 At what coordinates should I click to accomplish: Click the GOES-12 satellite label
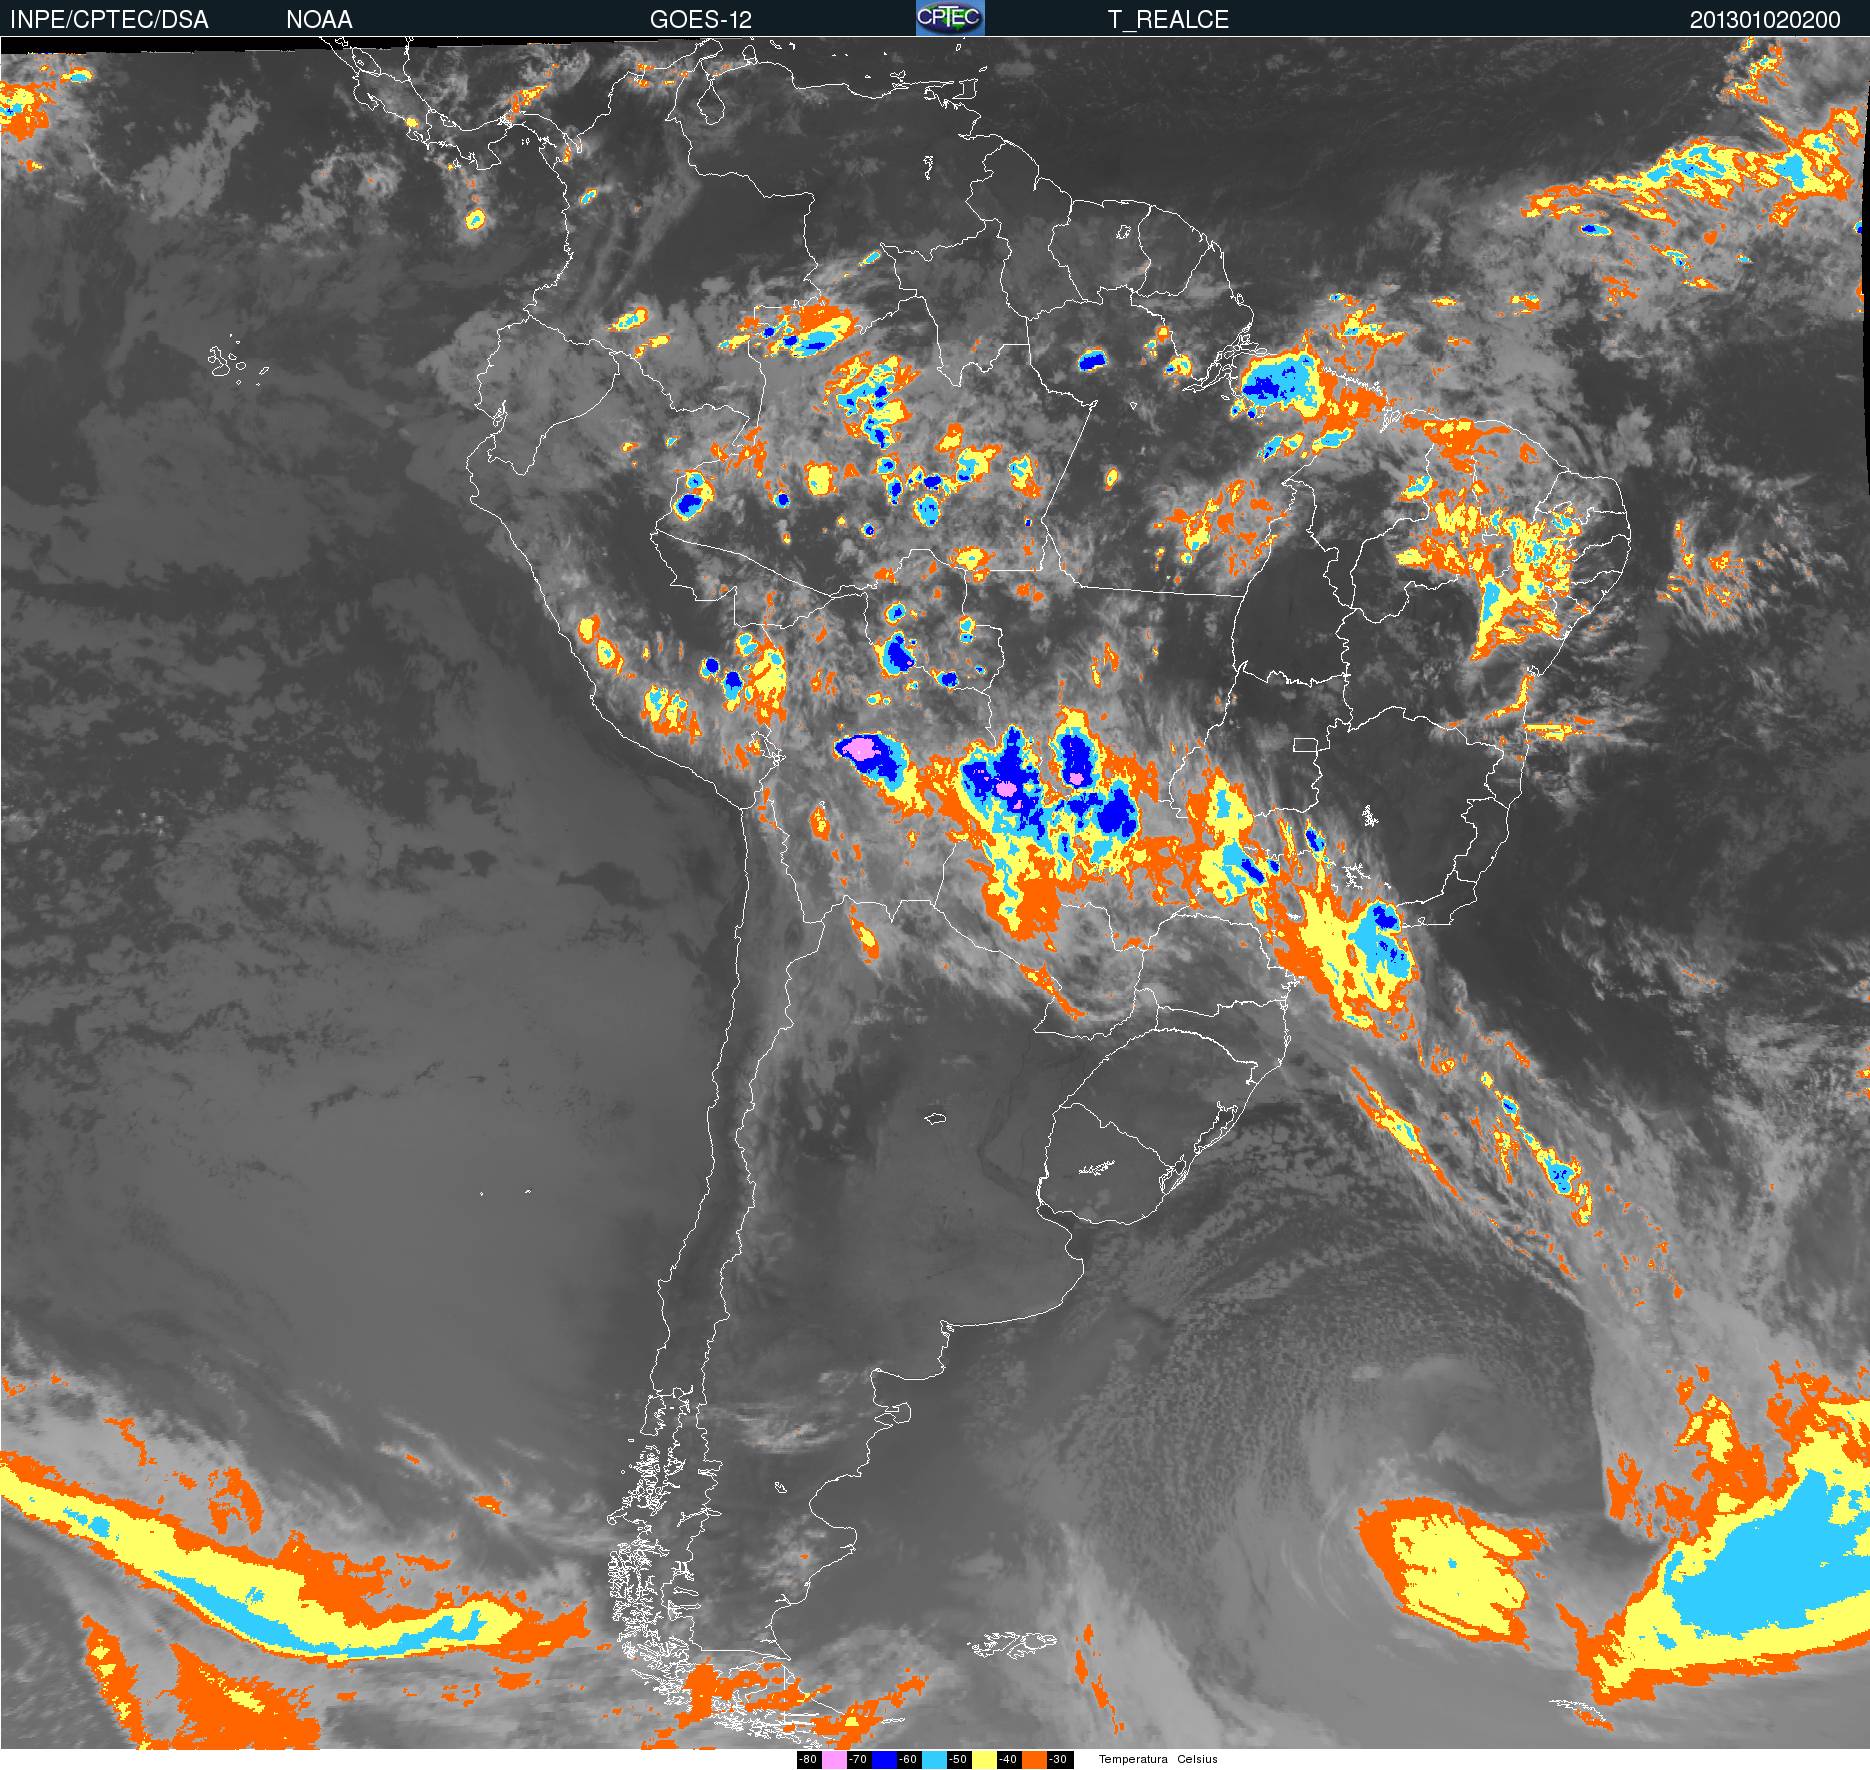click(700, 19)
